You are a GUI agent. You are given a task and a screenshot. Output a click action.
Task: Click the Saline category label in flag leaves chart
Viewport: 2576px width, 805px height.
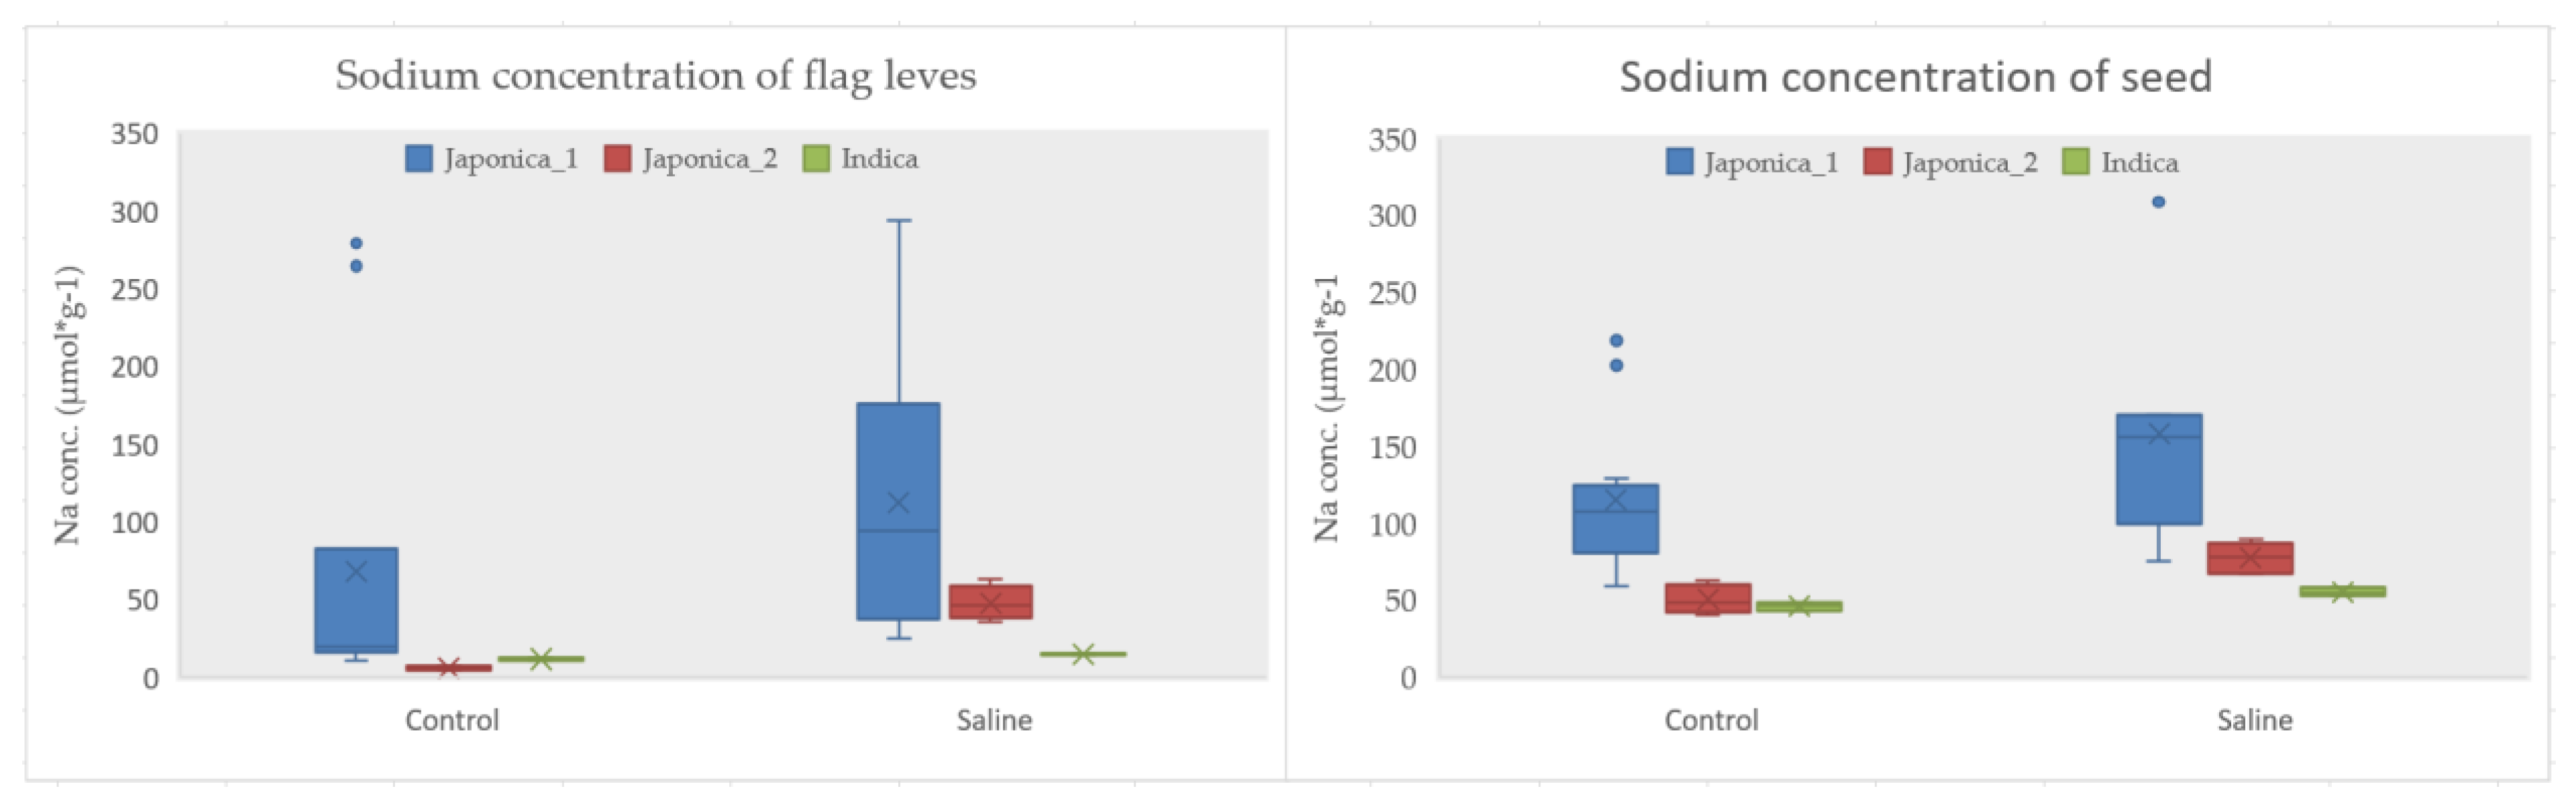[994, 720]
